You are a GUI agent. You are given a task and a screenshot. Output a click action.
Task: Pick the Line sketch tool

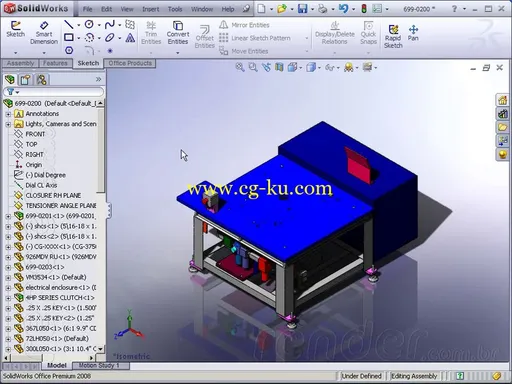69,24
